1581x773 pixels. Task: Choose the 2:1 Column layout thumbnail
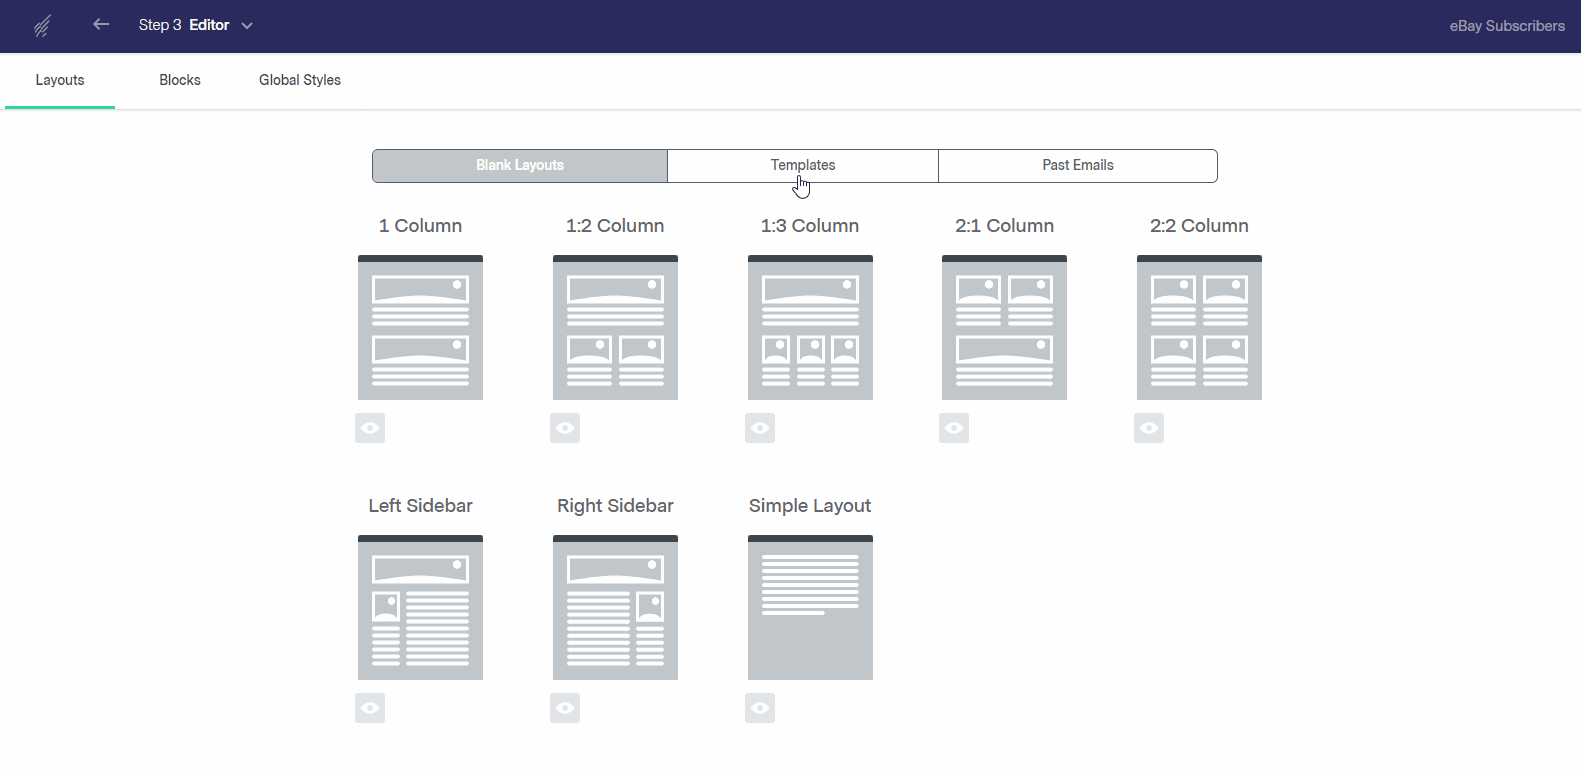1004,328
